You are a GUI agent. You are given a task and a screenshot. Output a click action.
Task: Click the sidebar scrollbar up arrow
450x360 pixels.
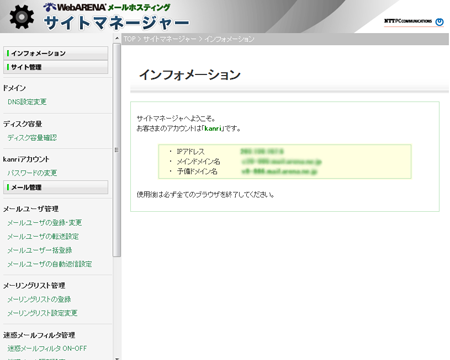point(117,38)
